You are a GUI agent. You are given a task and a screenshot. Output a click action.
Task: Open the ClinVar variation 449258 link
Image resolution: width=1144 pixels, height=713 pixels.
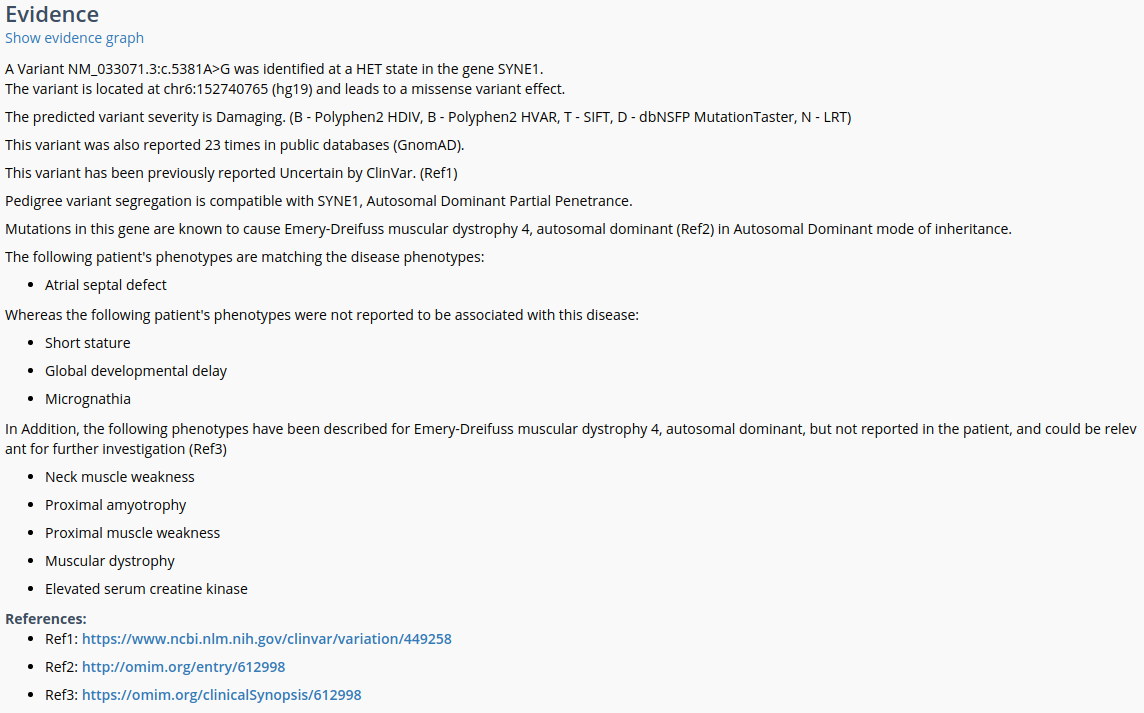[x=266, y=639]
